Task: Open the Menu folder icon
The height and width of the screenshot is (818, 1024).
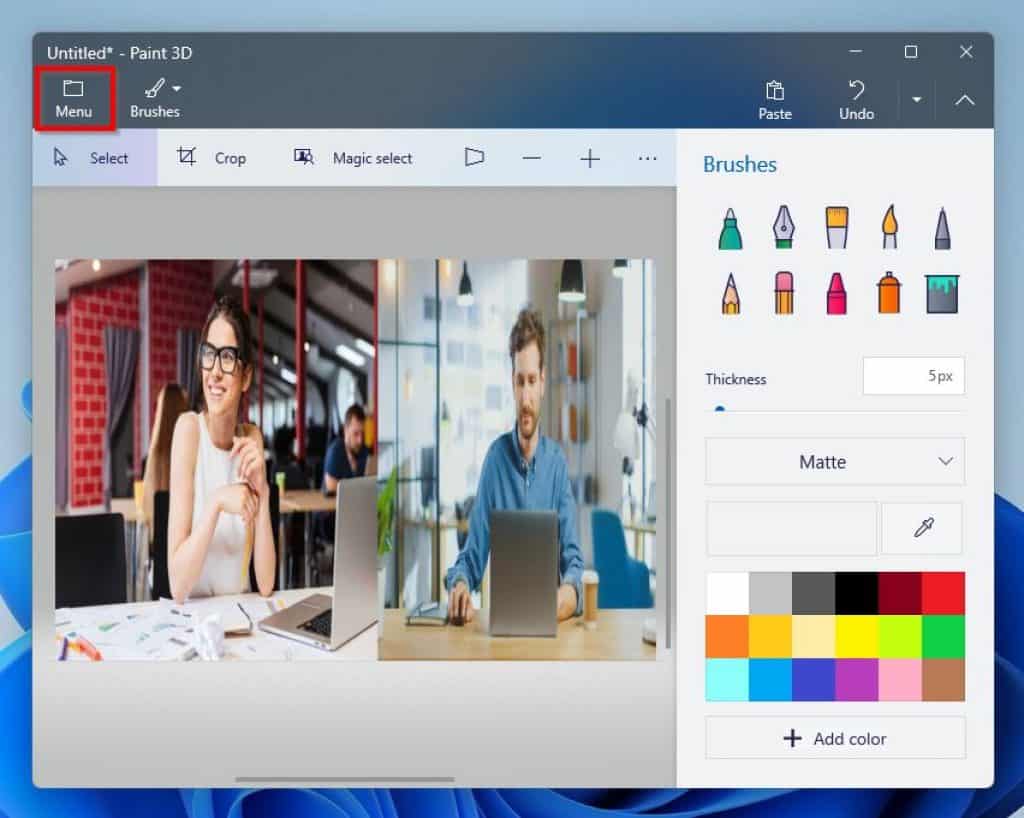Action: point(73,88)
